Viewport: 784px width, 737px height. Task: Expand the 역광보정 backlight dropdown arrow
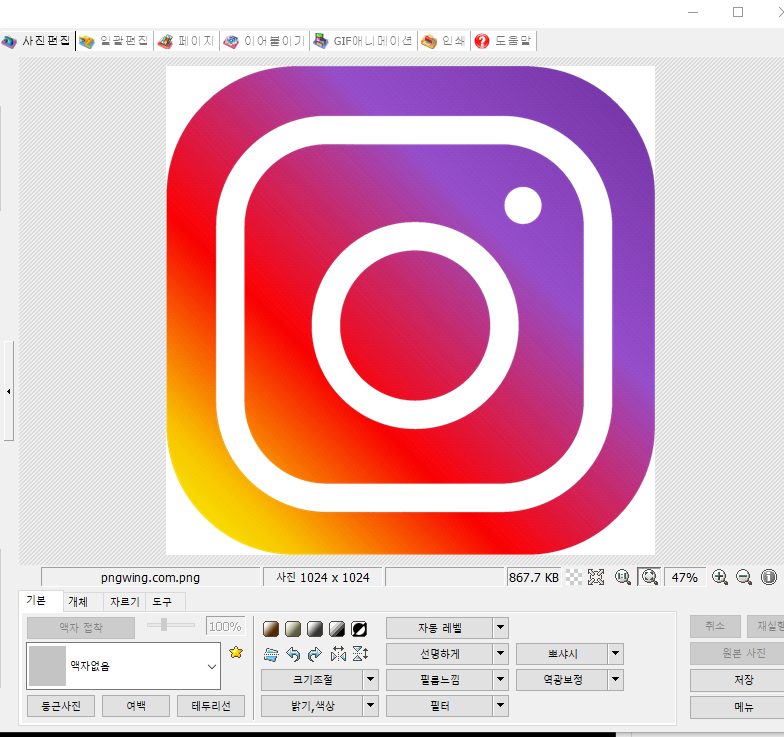(616, 680)
